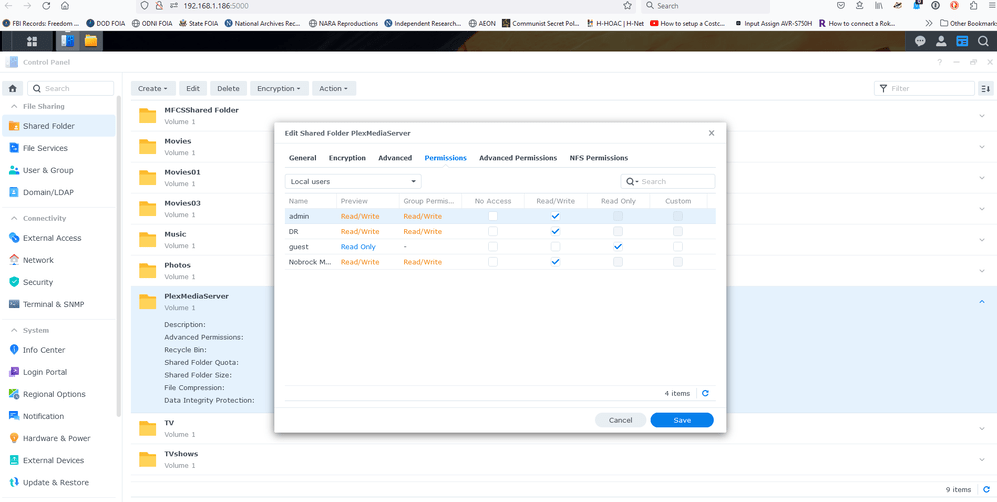Refresh the shared folder list at bottom right

(986, 489)
